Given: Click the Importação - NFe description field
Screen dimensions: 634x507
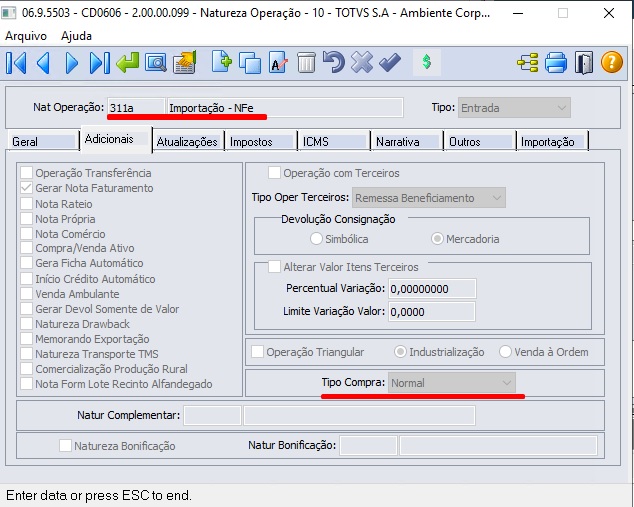Looking at the screenshot, I should (x=285, y=108).
